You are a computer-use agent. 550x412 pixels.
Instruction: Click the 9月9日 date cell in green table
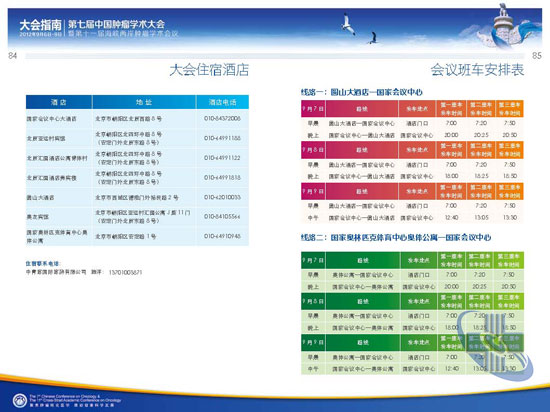point(313,343)
